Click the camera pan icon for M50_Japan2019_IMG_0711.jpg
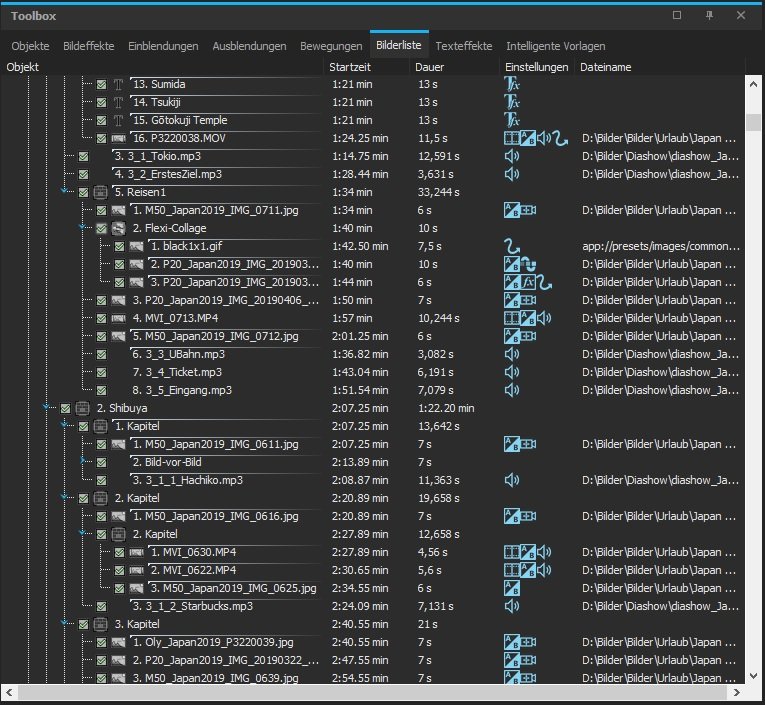This screenshot has width=765, height=705. [528, 210]
